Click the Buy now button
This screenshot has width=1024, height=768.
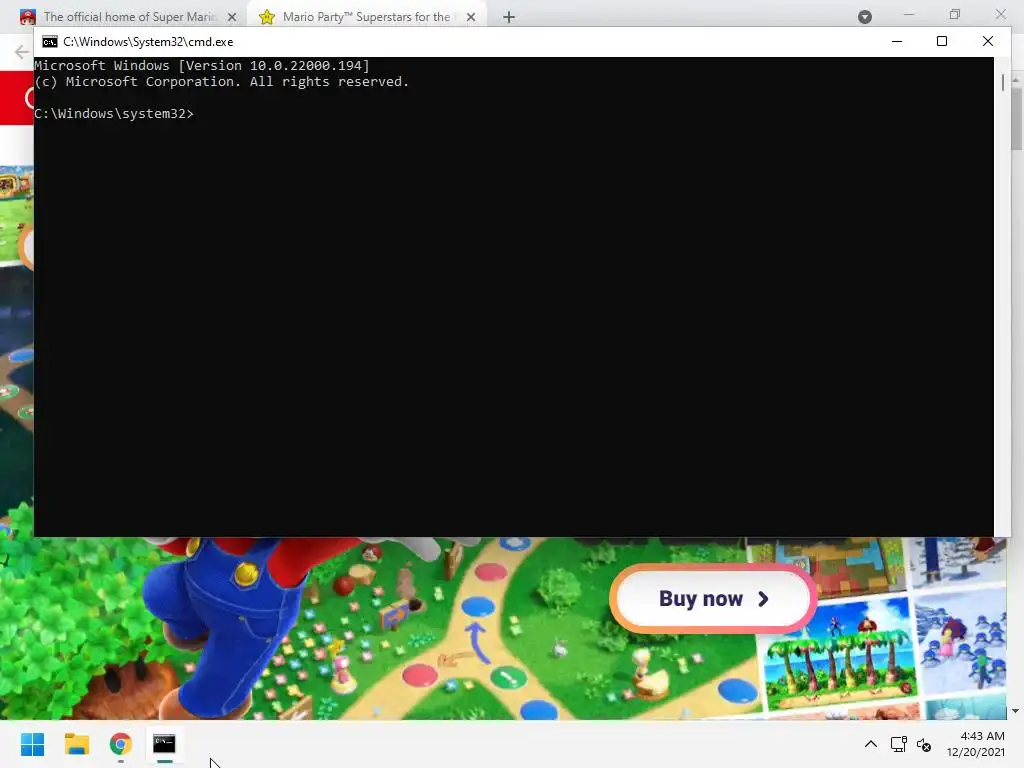(x=713, y=598)
